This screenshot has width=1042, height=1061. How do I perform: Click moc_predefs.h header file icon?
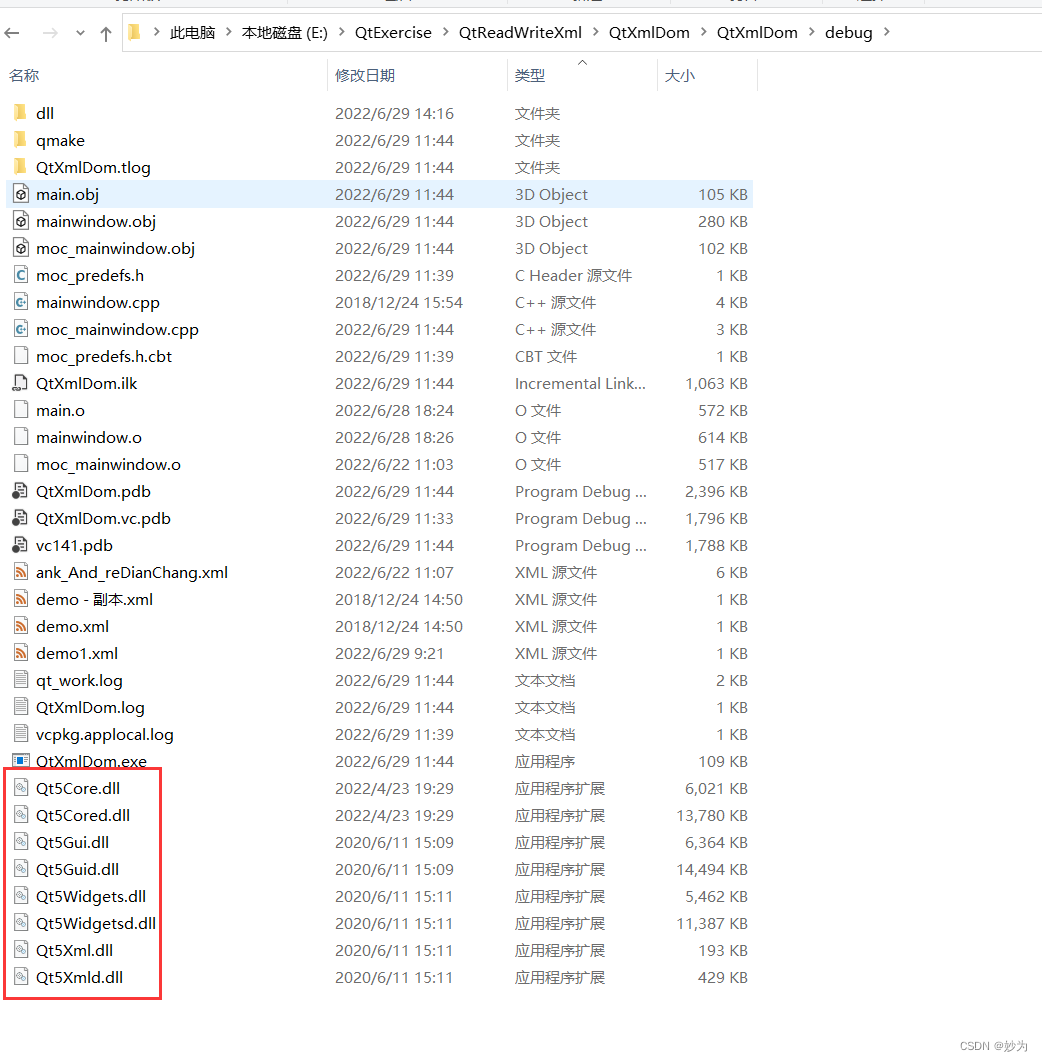[x=21, y=275]
